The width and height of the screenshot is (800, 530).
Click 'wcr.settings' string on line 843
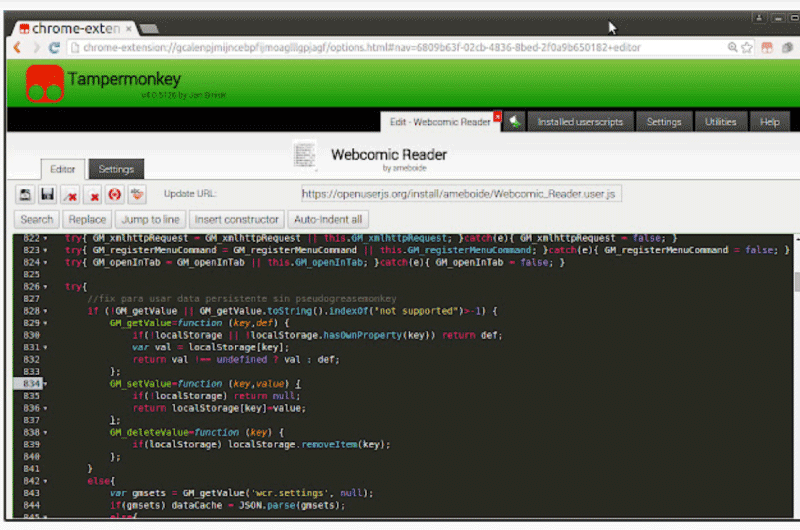tap(289, 493)
